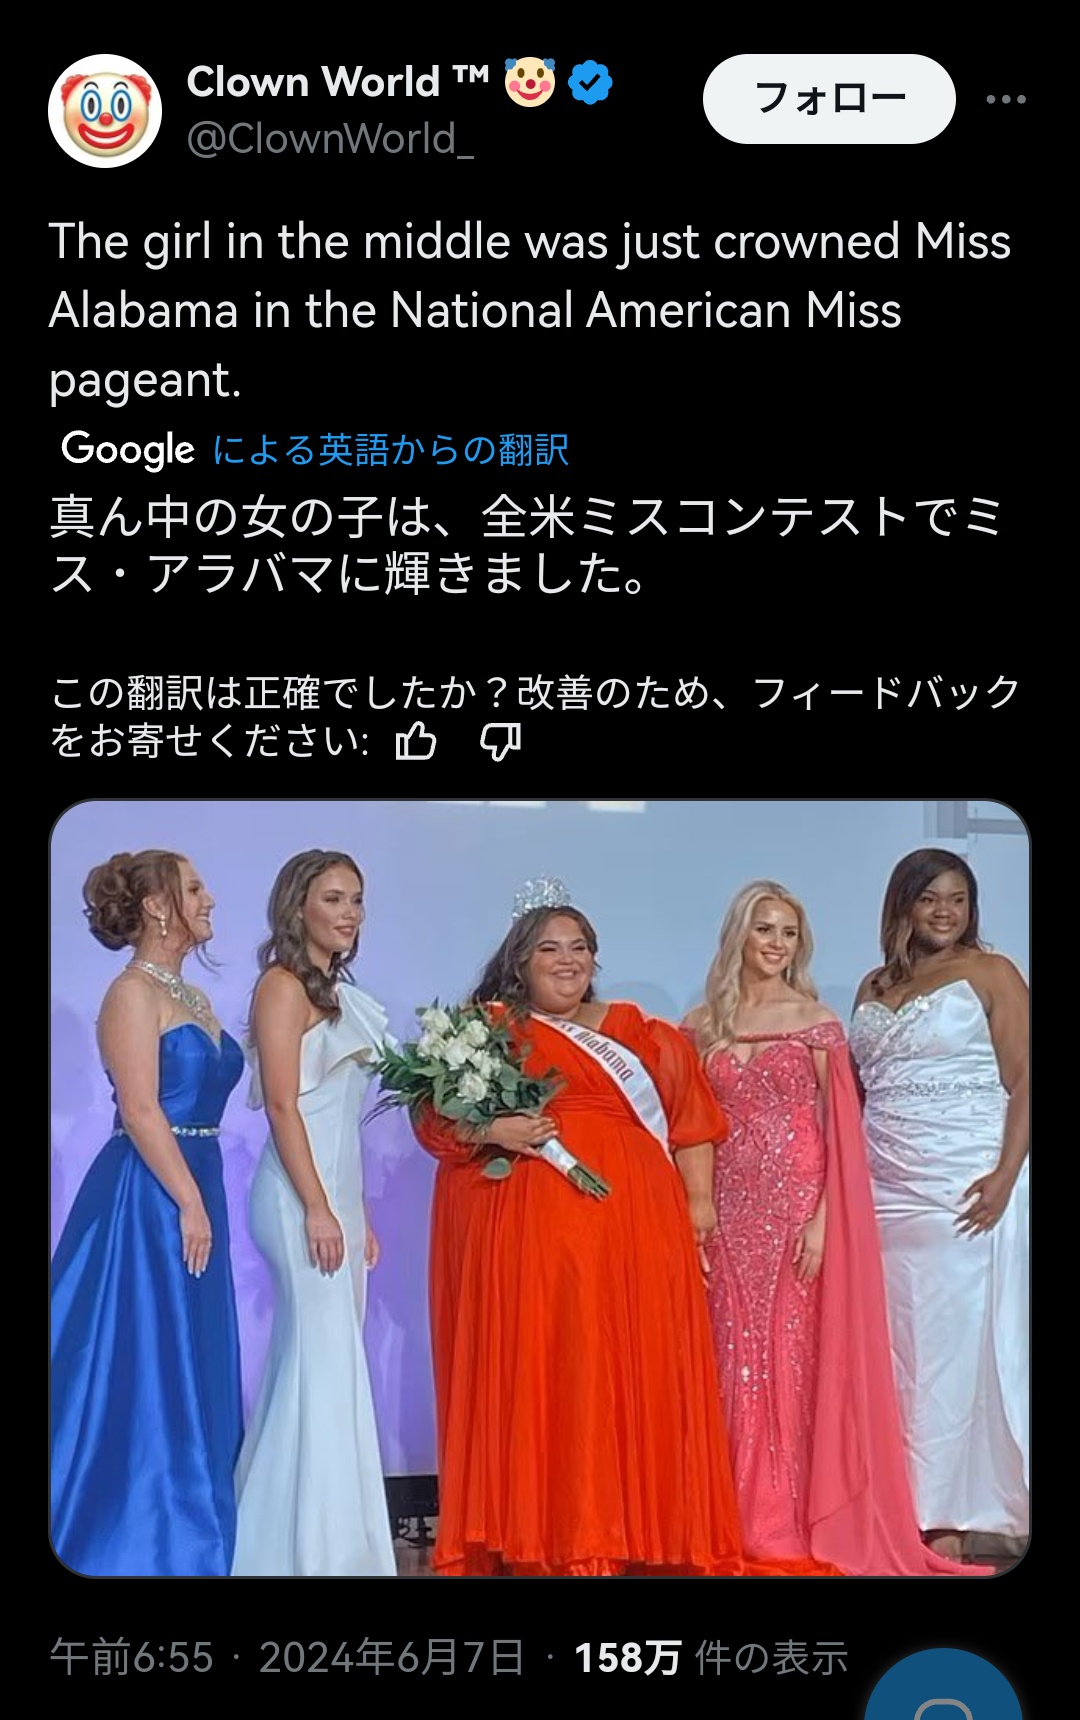Screen dimensions: 1080x1720
Task: Tap the translated Japanese tweet text
Action: click(527, 545)
